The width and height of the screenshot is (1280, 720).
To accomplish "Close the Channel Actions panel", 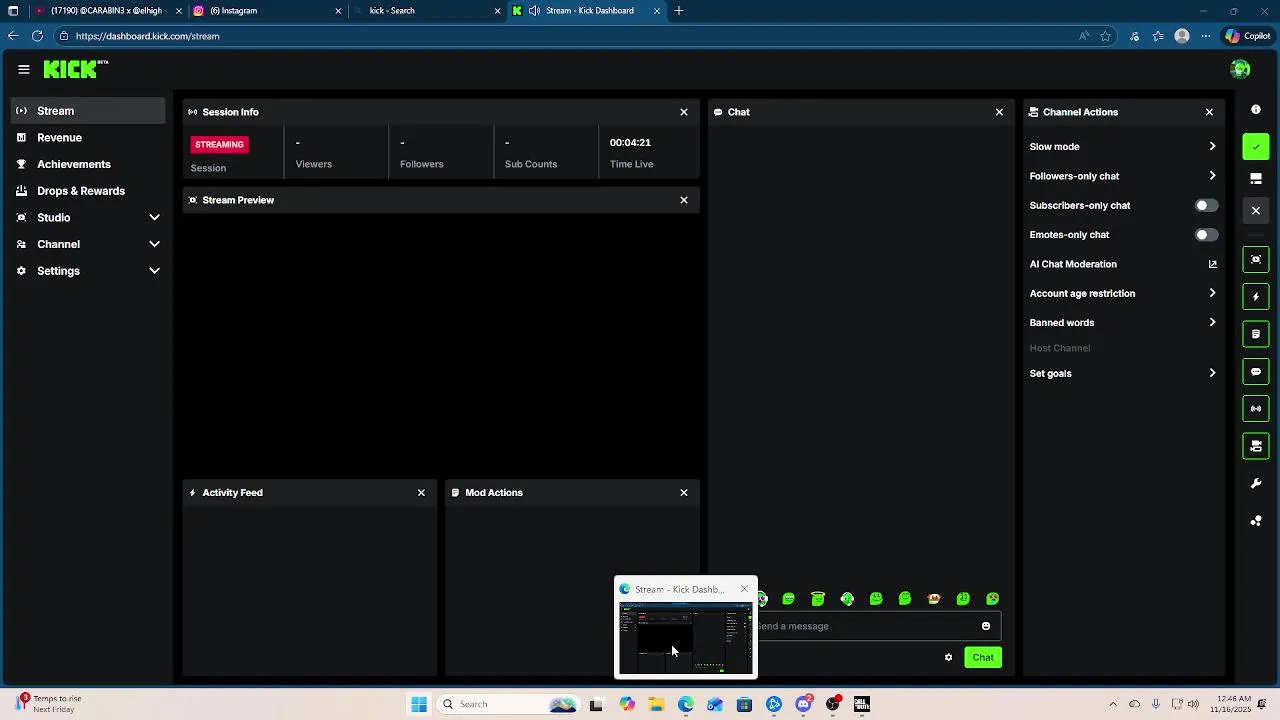I will click(x=1209, y=112).
